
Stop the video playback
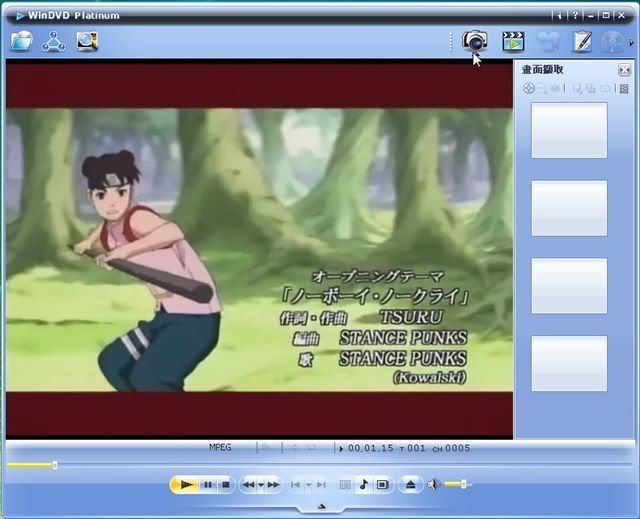pos(225,485)
